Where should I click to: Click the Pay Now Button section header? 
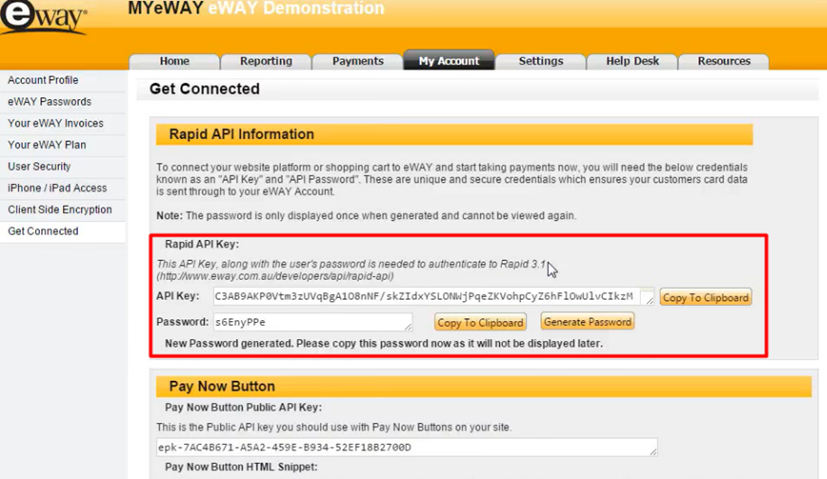pyautogui.click(x=484, y=386)
